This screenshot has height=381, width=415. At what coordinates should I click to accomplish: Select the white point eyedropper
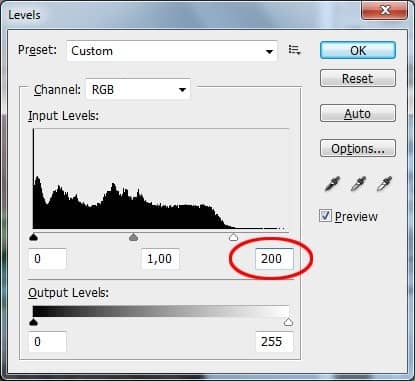(x=384, y=184)
